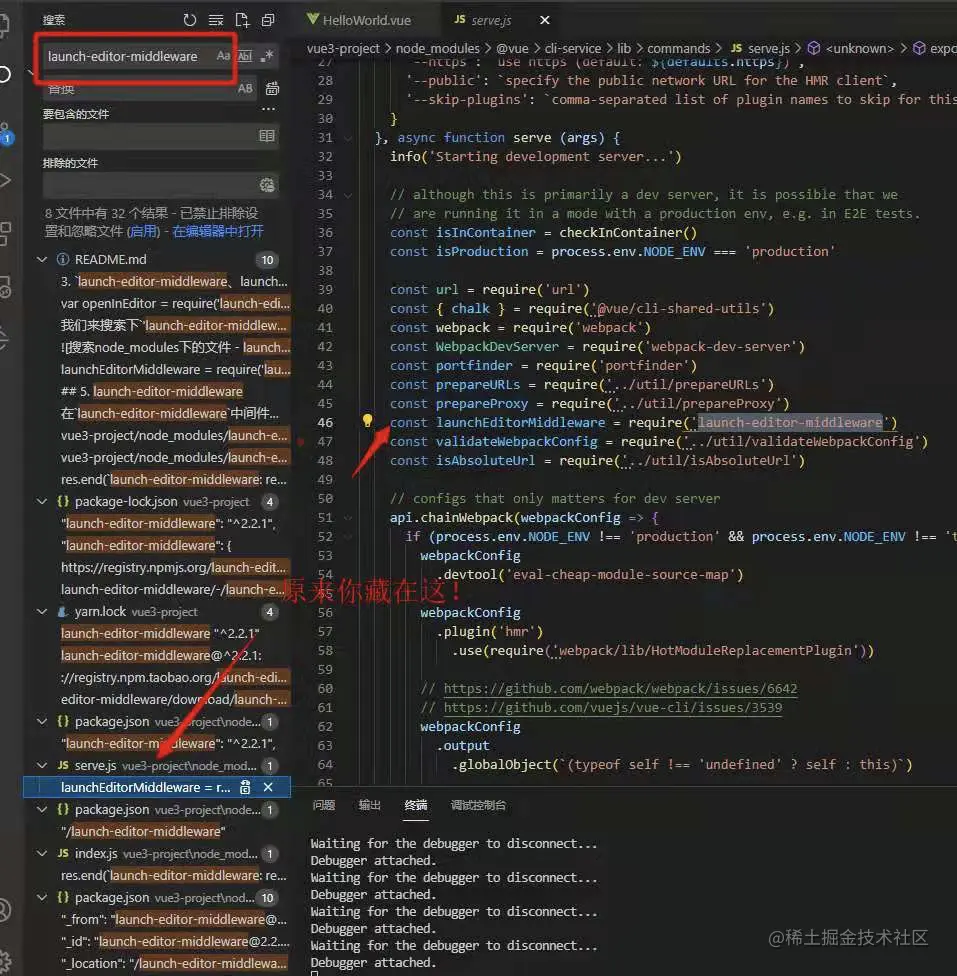The height and width of the screenshot is (976, 957).
Task: Collapse the README.md results group
Action: (42, 259)
